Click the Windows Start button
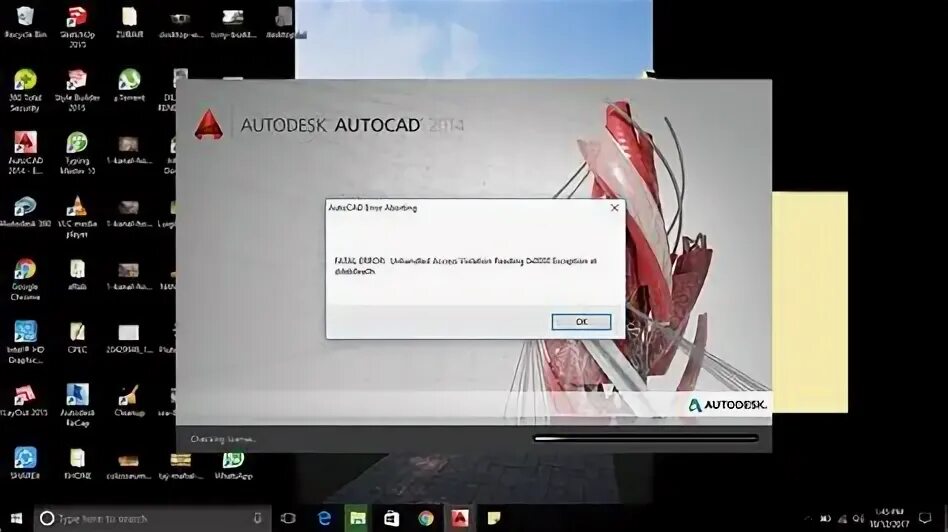 (x=16, y=518)
